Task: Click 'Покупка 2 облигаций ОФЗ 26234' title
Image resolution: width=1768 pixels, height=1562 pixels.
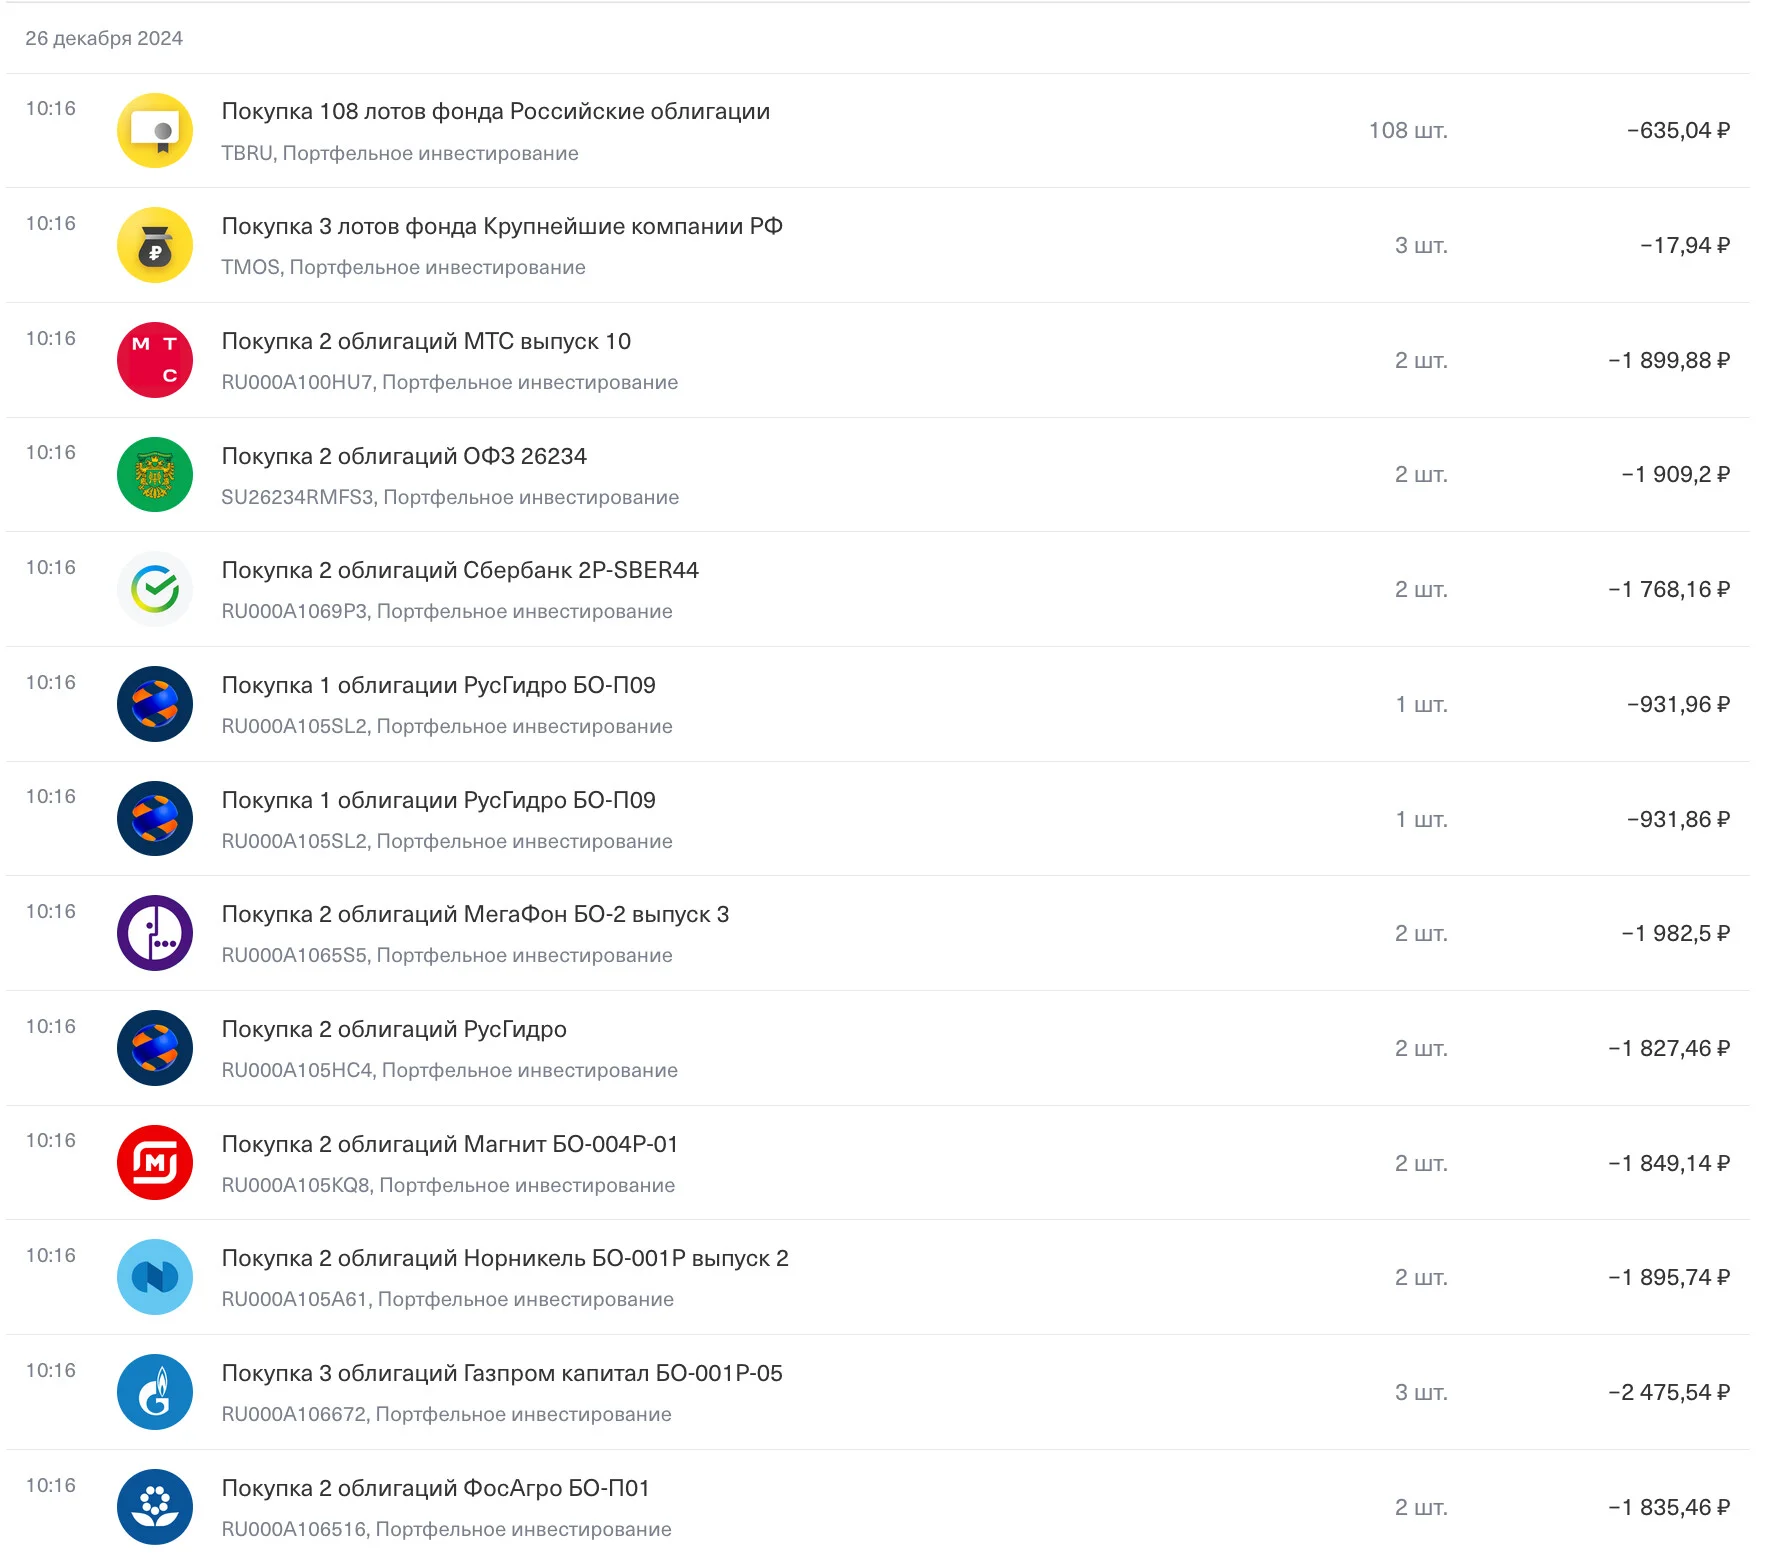Action: pyautogui.click(x=404, y=456)
